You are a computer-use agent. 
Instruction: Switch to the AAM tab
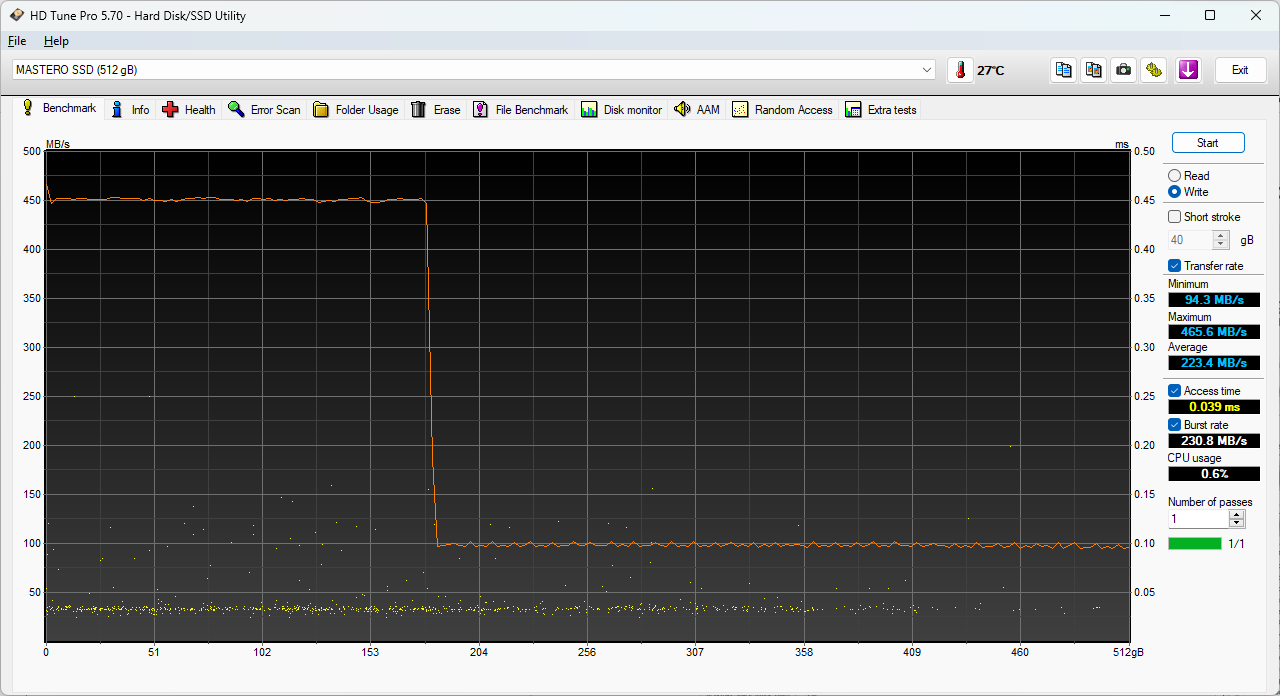tap(697, 110)
